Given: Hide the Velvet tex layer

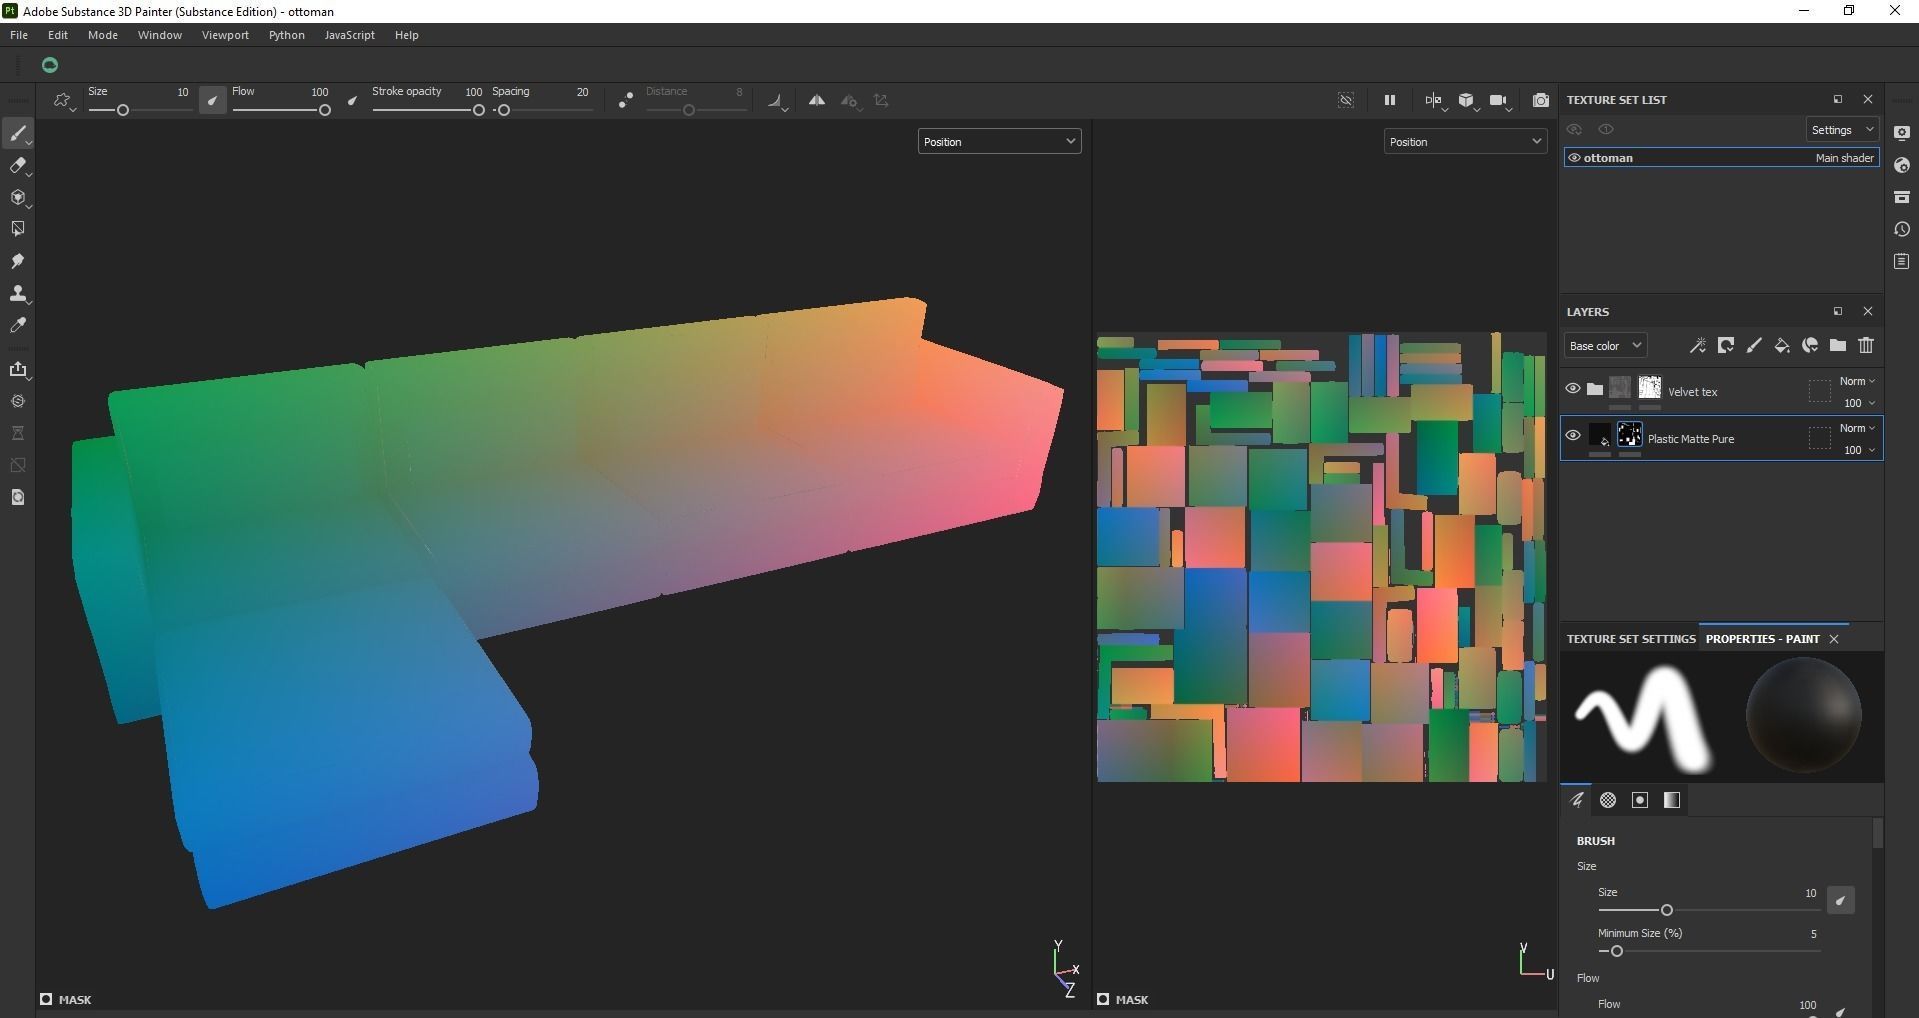Looking at the screenshot, I should pos(1573,389).
